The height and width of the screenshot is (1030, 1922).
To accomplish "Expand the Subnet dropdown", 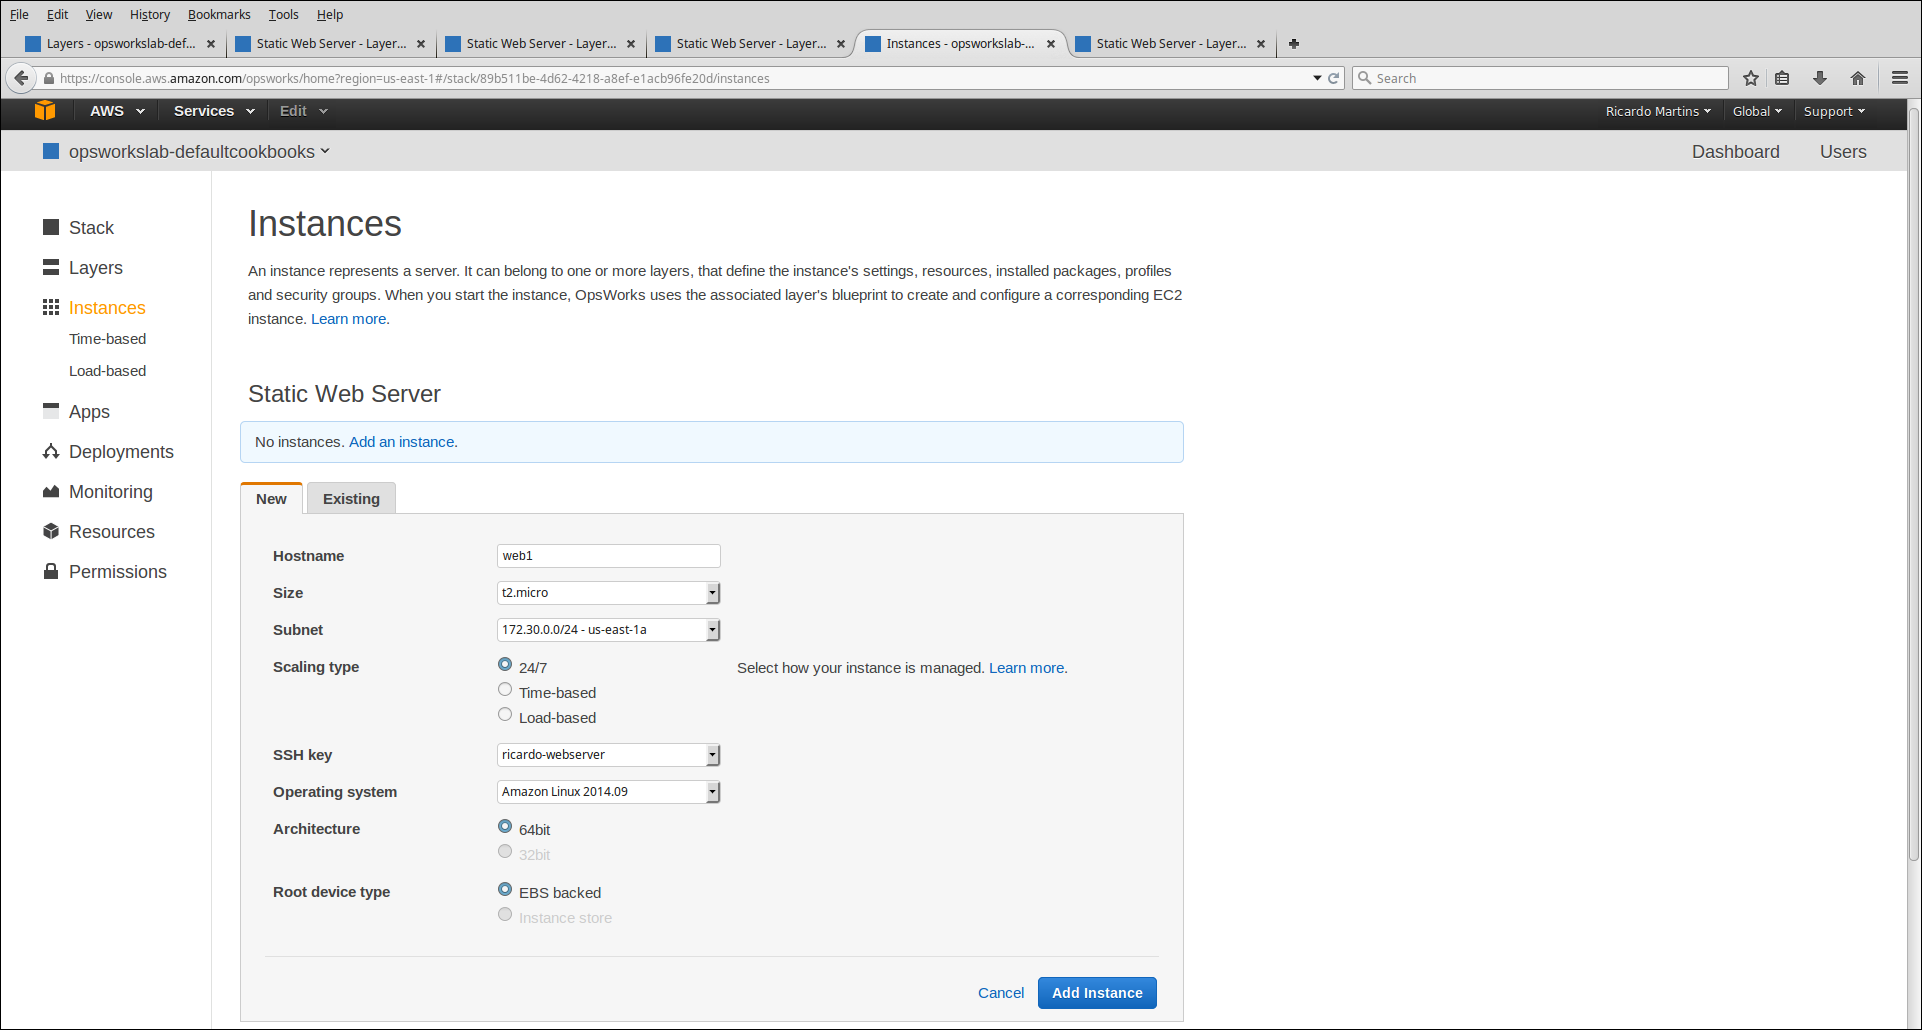I will [x=608, y=630].
